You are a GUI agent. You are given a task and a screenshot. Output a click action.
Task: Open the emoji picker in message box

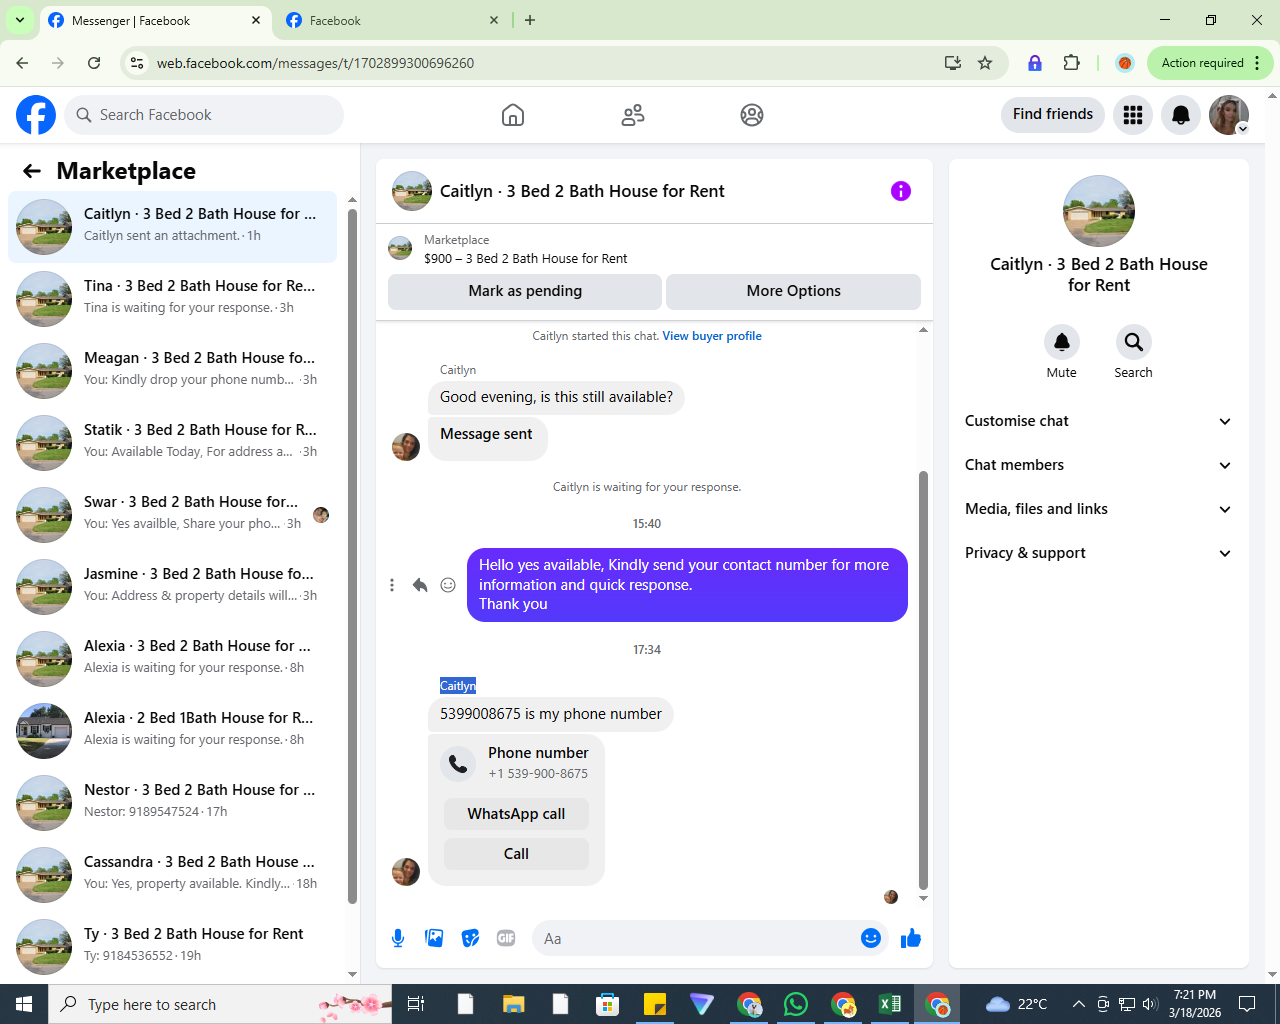coord(871,938)
